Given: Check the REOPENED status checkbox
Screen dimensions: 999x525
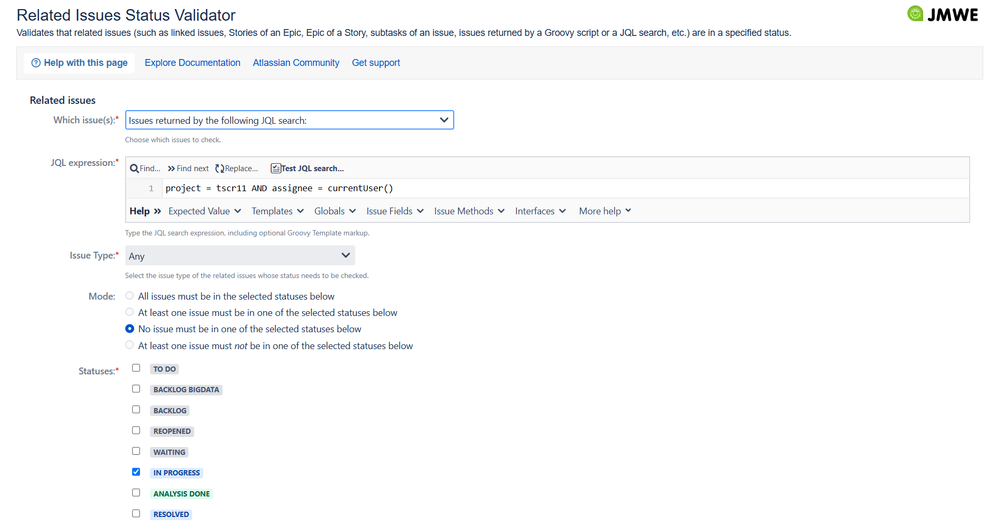Looking at the screenshot, I should tap(136, 430).
